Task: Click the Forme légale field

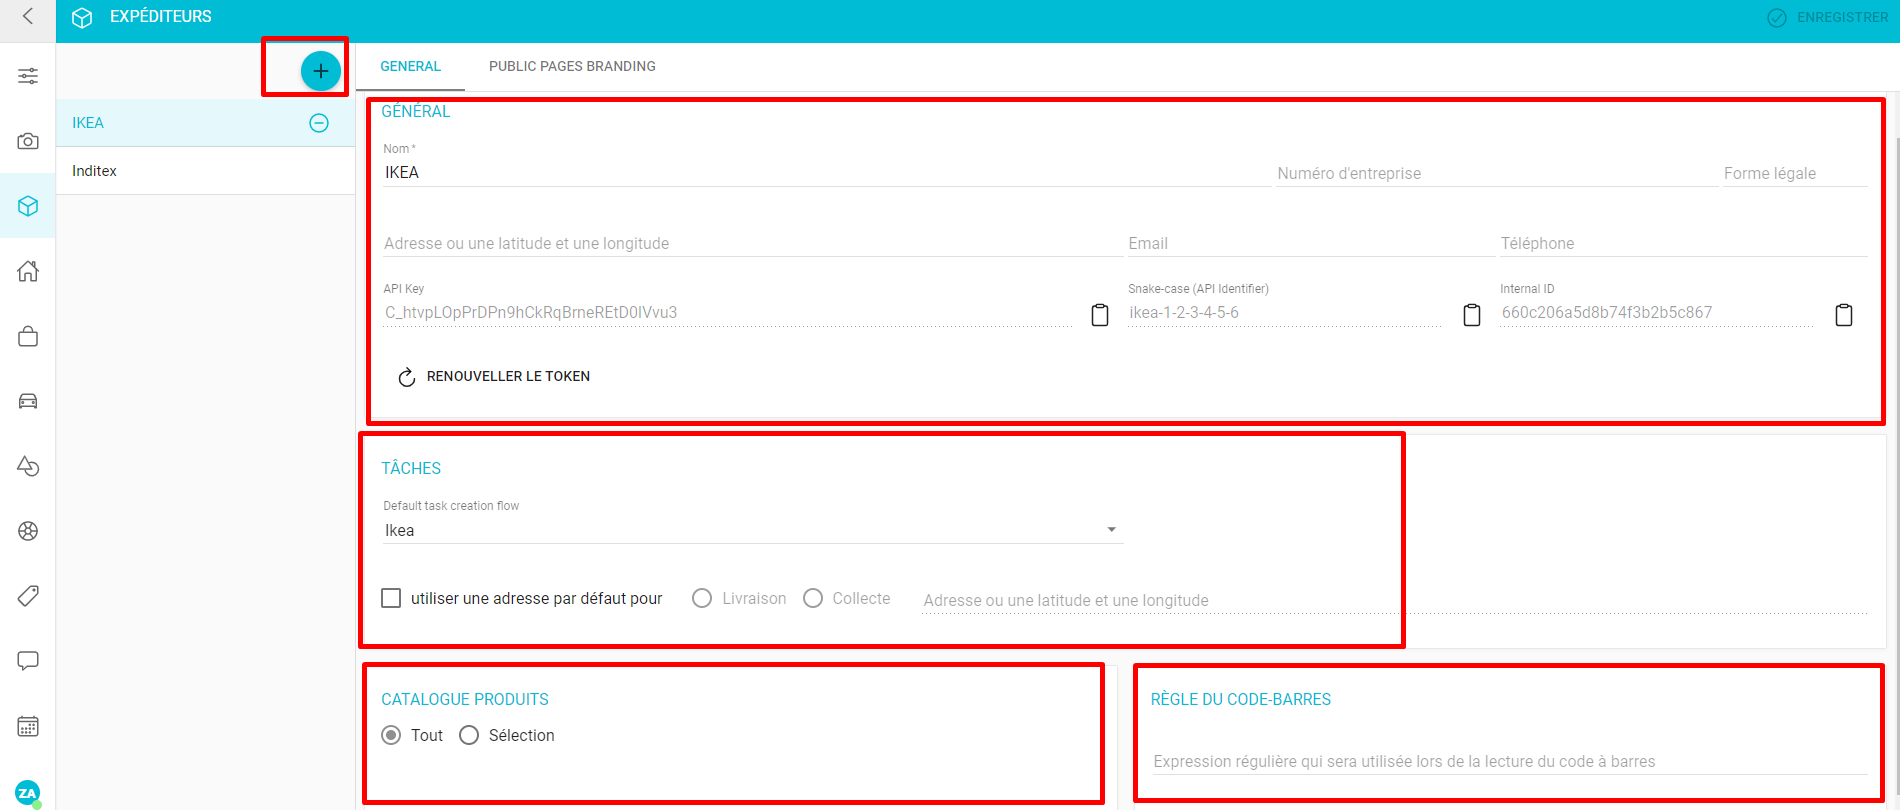Action: [1795, 173]
